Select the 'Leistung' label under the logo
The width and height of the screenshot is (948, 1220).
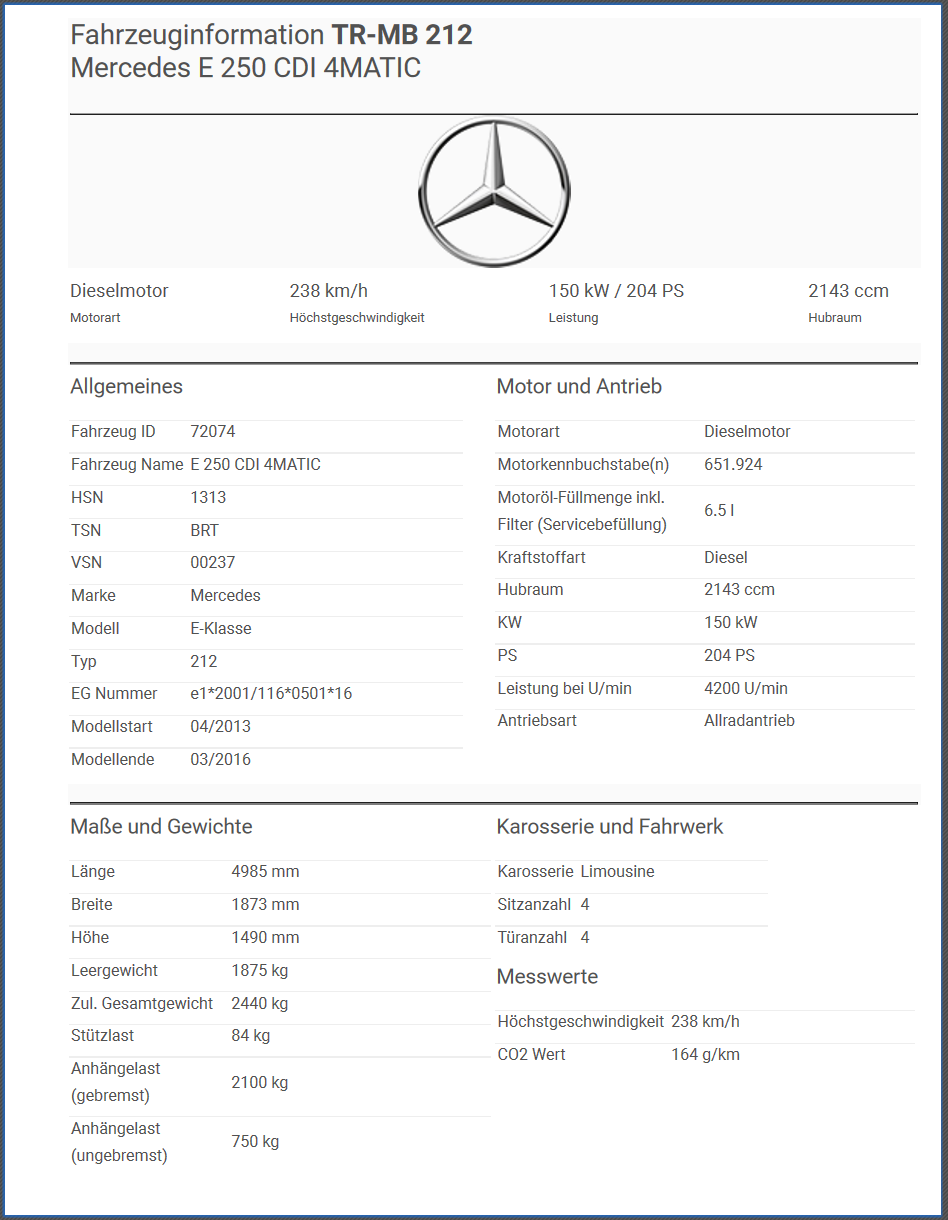[573, 318]
